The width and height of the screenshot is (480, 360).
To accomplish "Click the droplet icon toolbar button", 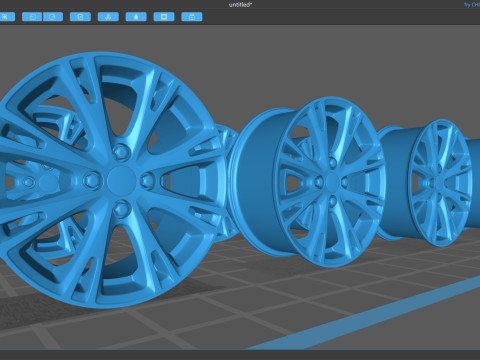I will (x=136, y=17).
